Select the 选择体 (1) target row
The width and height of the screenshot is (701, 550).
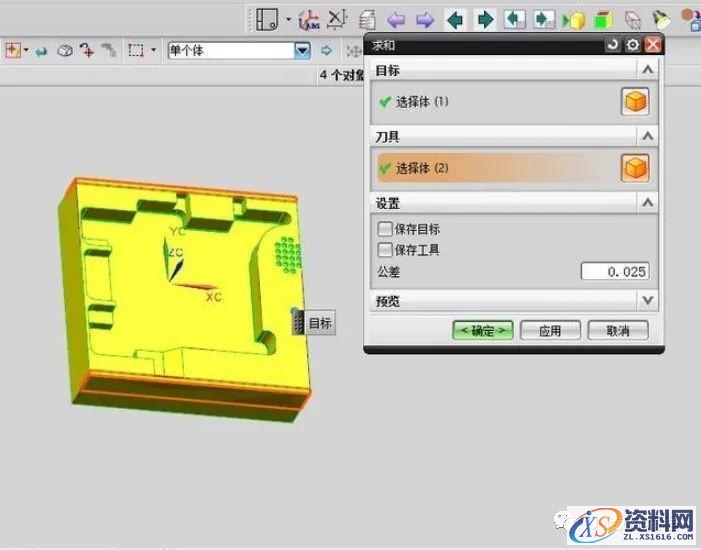click(490, 102)
